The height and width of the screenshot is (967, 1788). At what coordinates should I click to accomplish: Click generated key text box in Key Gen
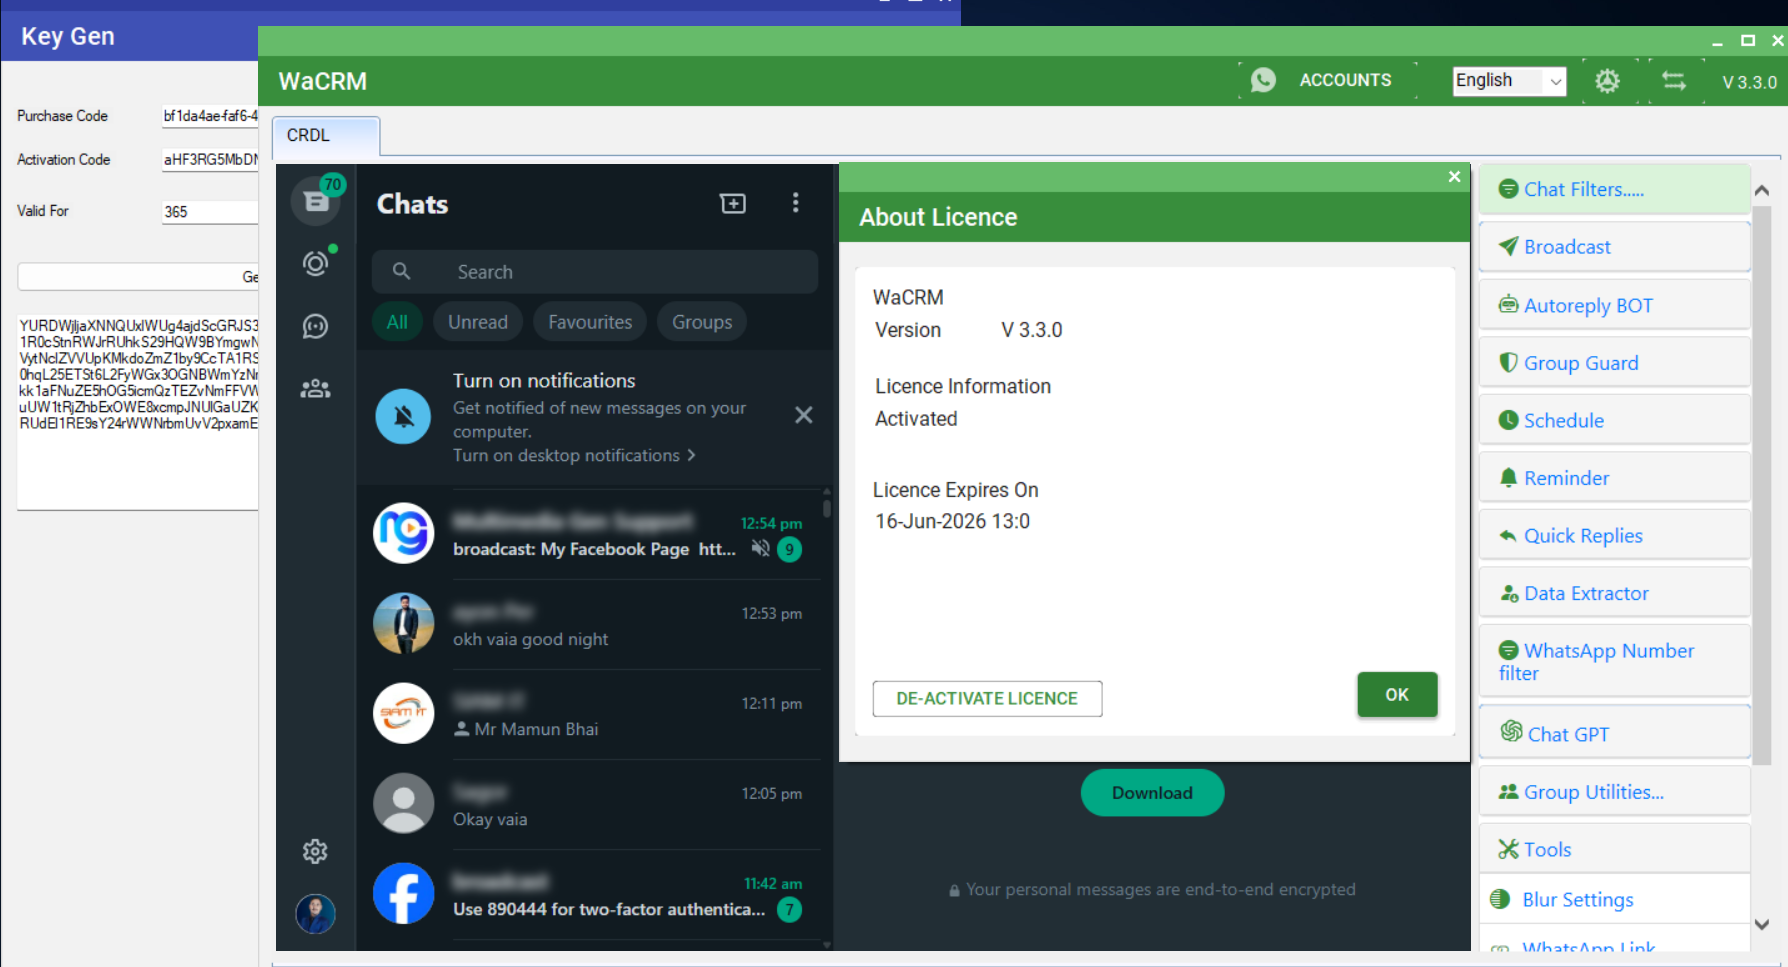[138, 411]
